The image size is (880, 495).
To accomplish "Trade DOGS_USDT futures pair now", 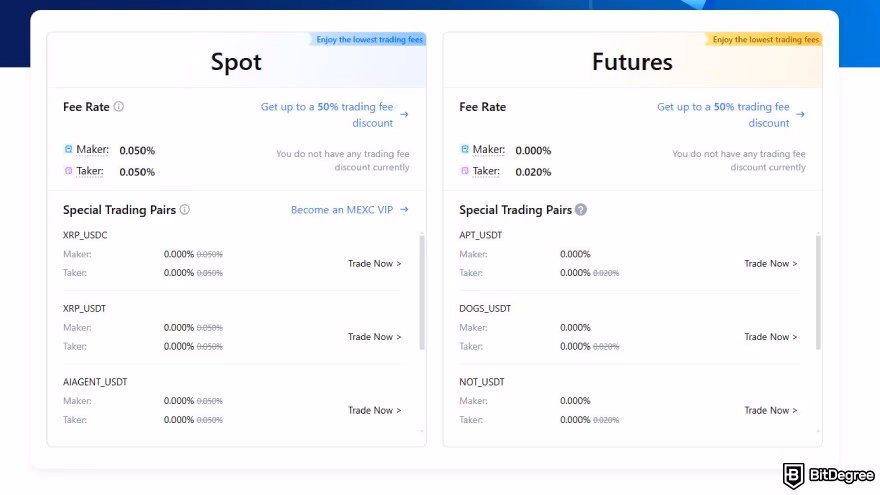I will (770, 337).
